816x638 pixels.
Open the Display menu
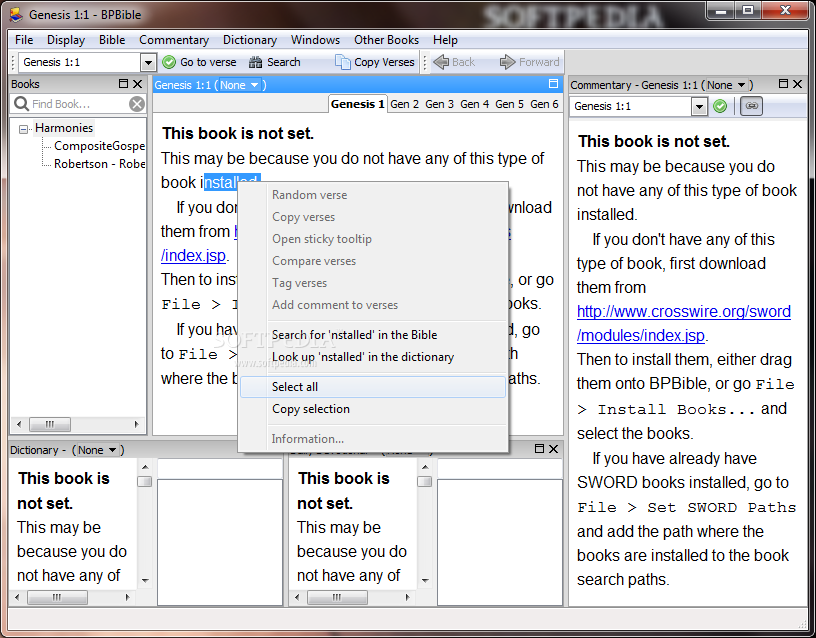pyautogui.click(x=66, y=40)
